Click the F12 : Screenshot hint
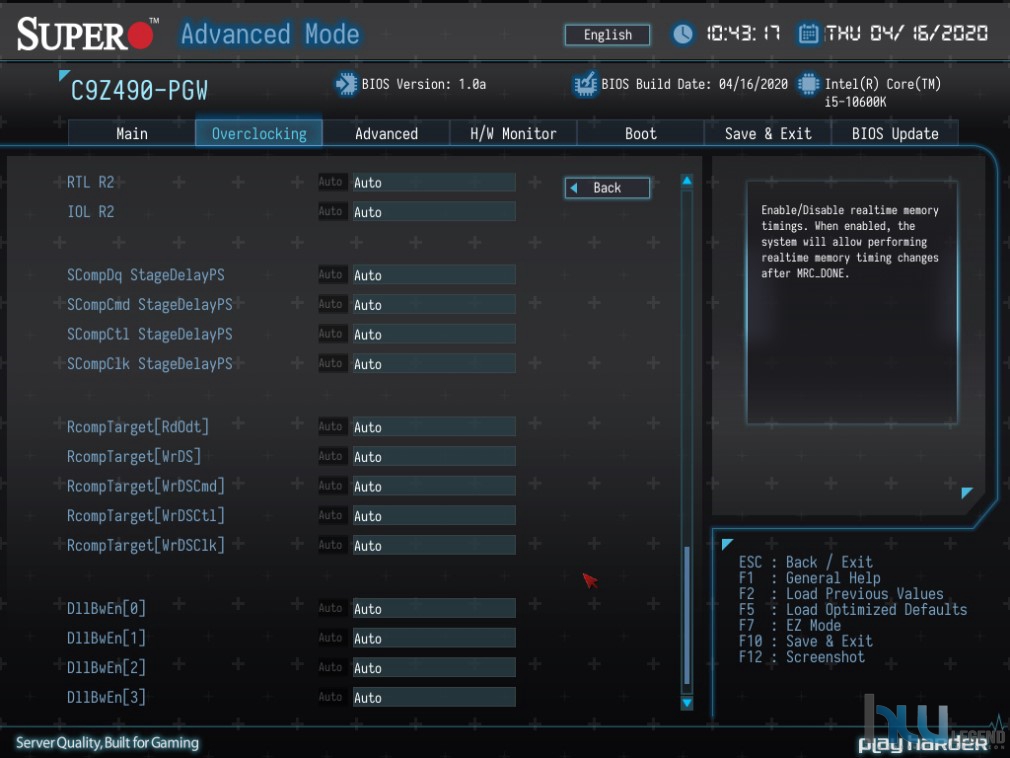This screenshot has height=758, width=1010. coord(802,657)
